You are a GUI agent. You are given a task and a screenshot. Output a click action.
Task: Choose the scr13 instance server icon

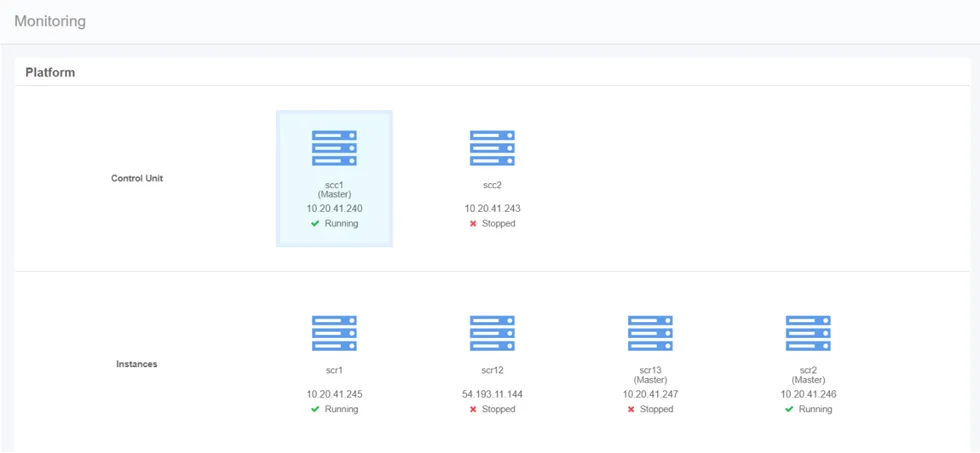click(x=650, y=333)
